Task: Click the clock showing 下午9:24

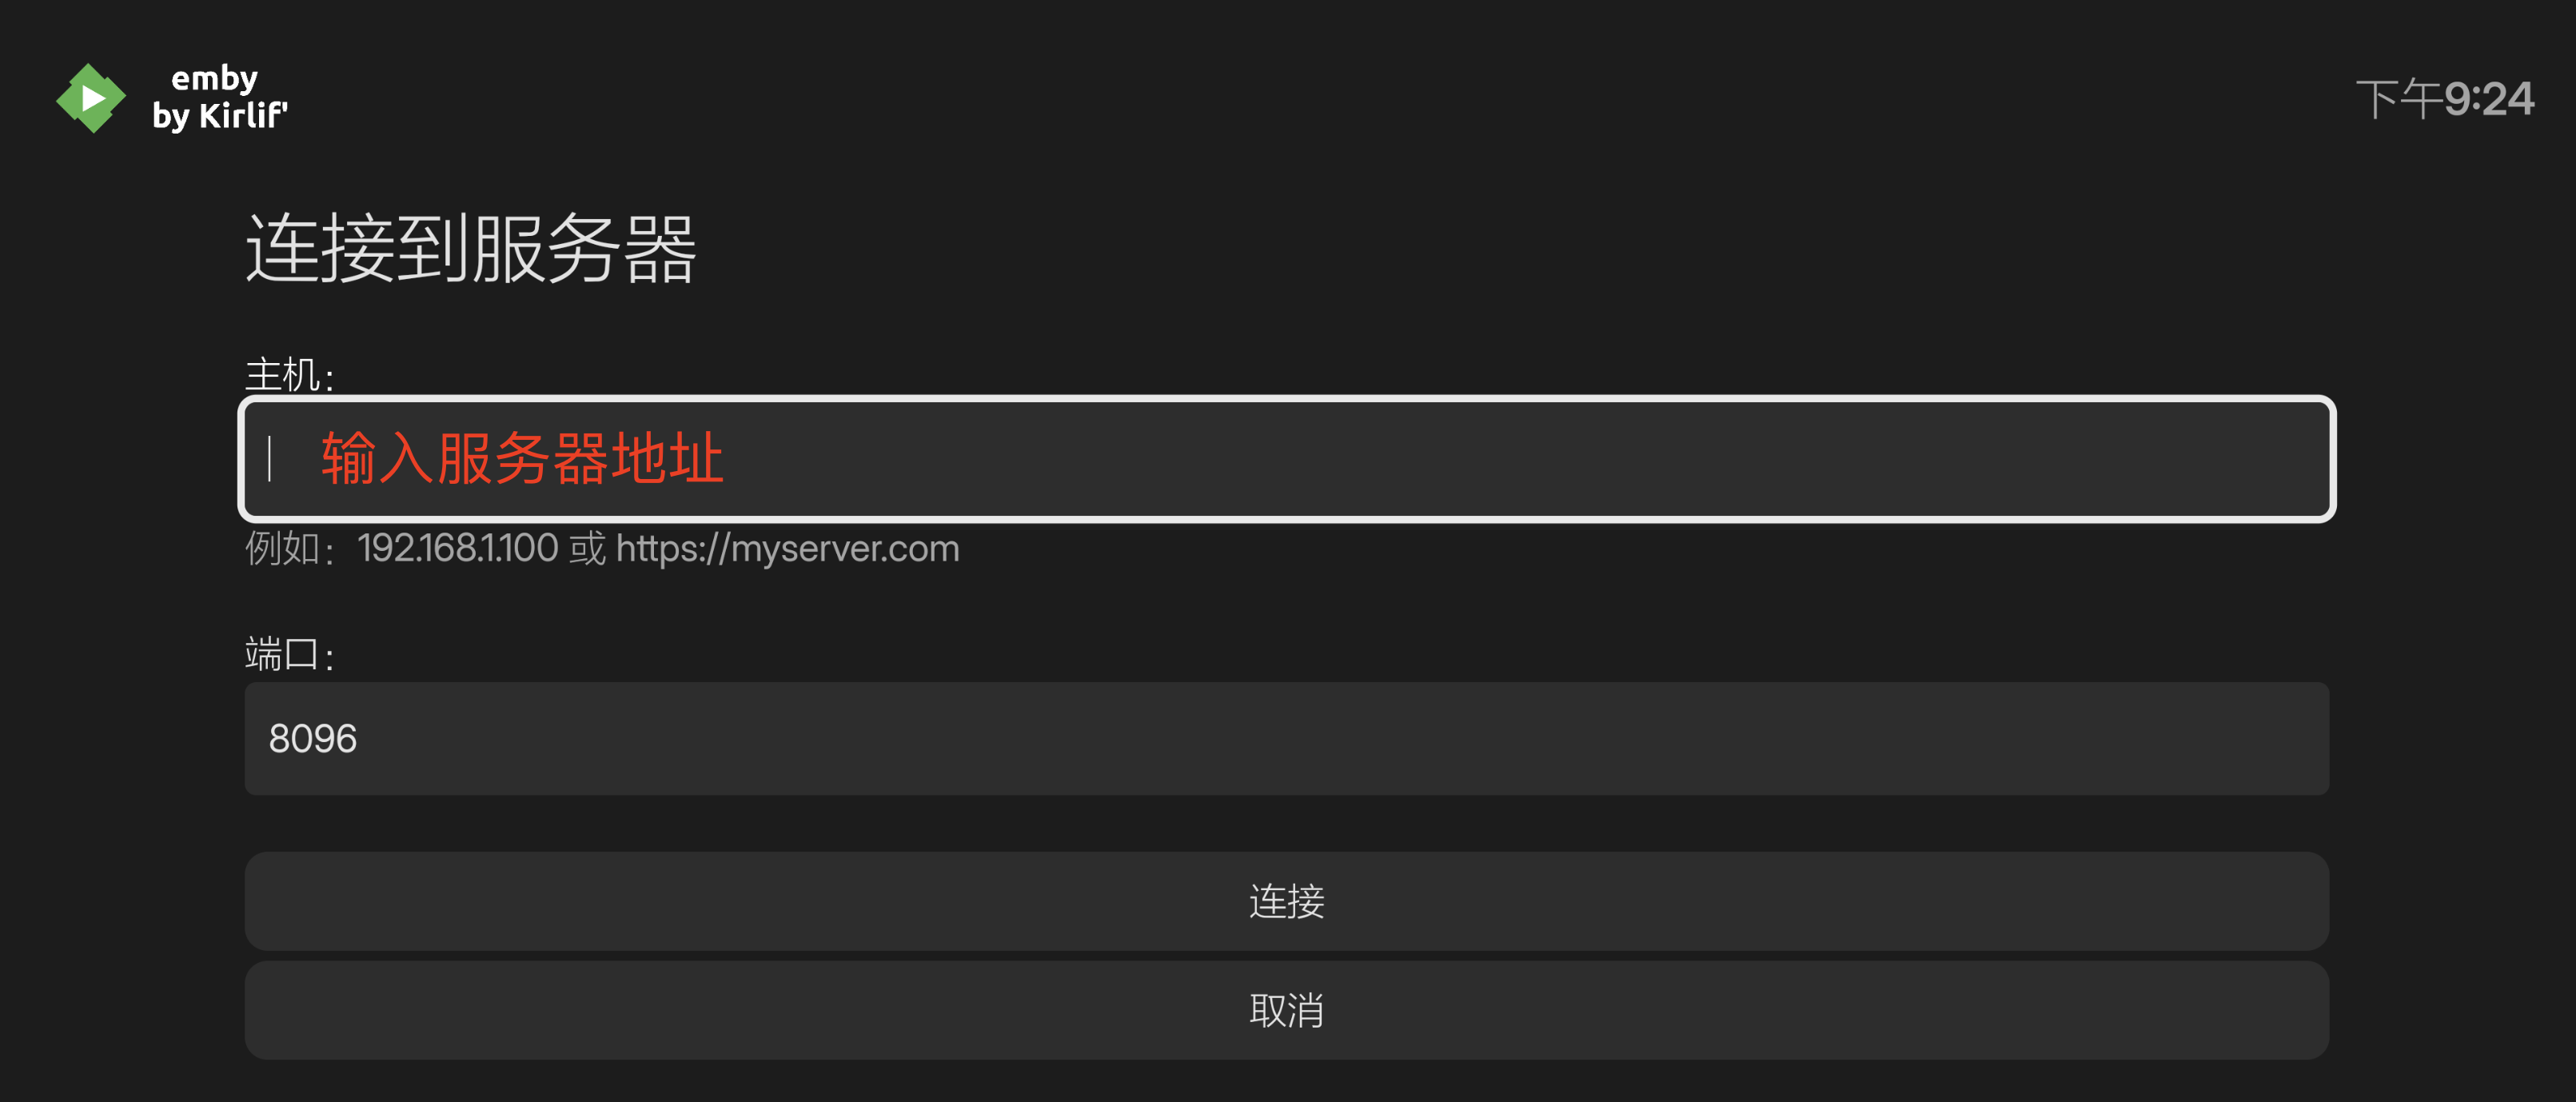Action: pos(2445,99)
